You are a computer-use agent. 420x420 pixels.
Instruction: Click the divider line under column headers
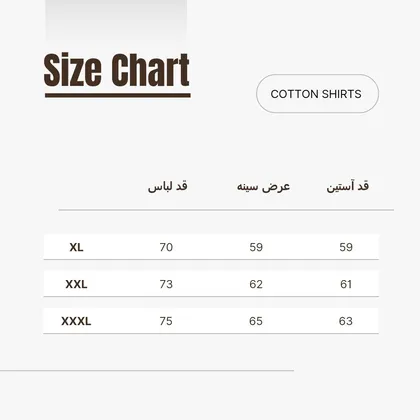click(226, 210)
